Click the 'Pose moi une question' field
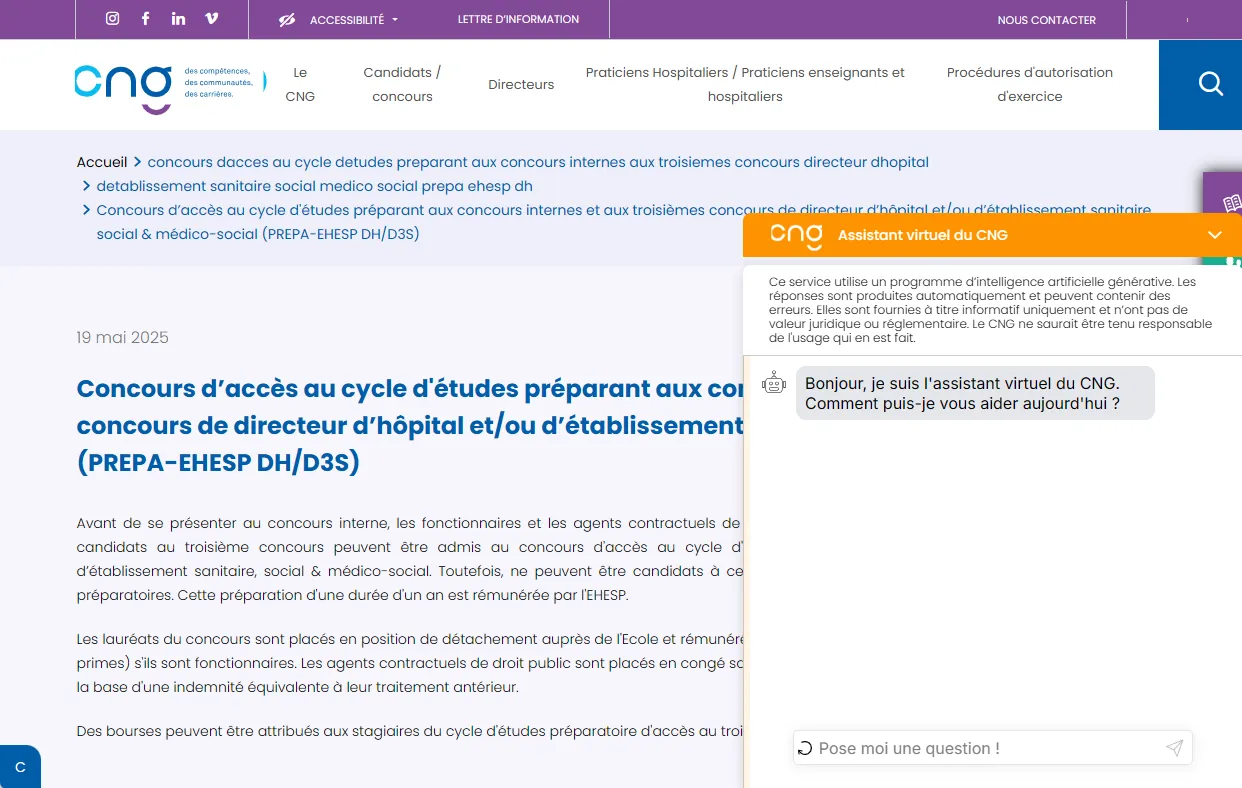Viewport: 1242px width, 788px height. pyautogui.click(x=985, y=748)
